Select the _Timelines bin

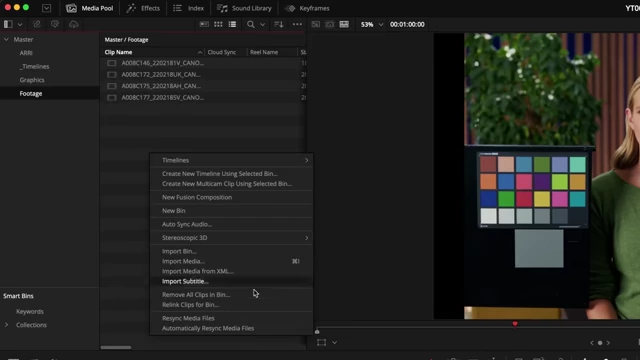tap(35, 67)
